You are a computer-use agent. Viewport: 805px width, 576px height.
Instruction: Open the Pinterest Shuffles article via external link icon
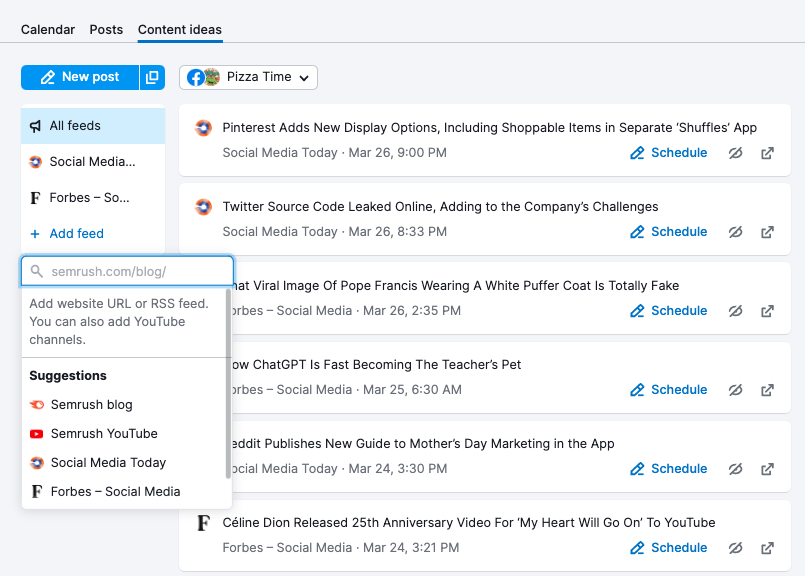(x=767, y=153)
